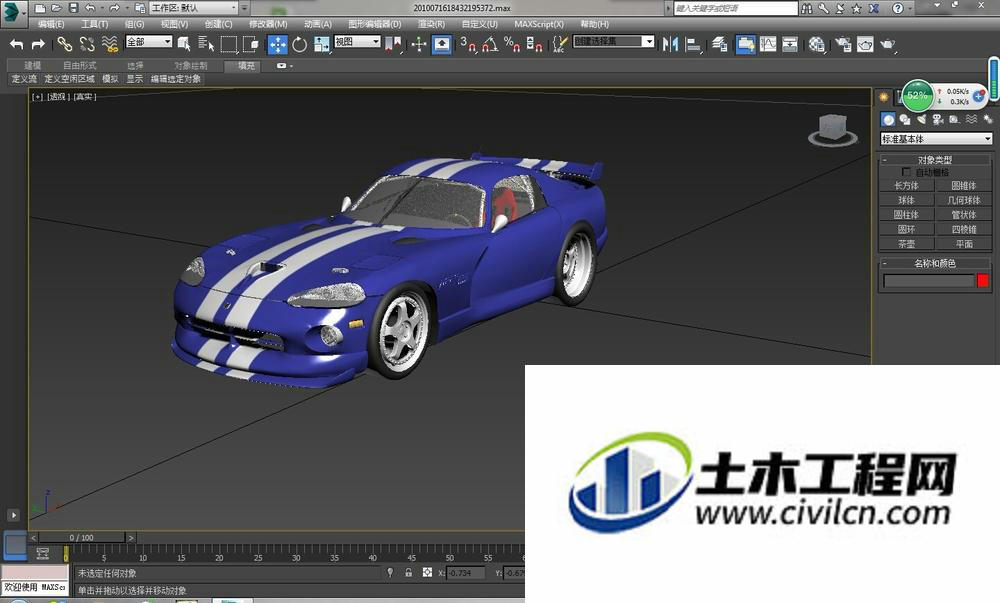This screenshot has width=1000, height=603.
Task: Open the MAXScript(X) menu
Action: coord(539,24)
